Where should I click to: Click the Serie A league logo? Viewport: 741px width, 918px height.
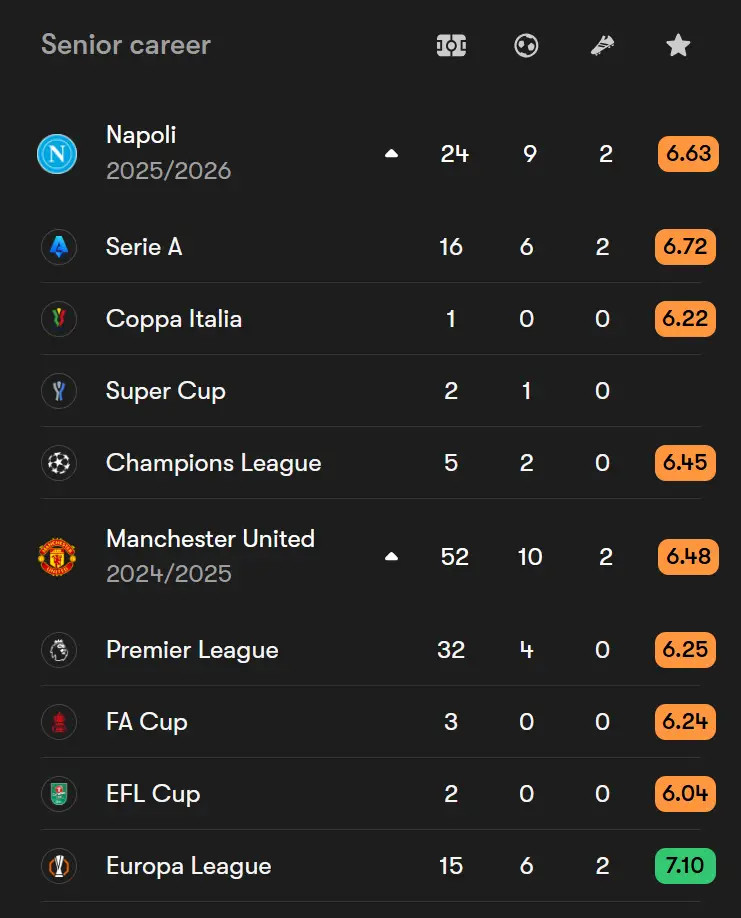click(59, 247)
